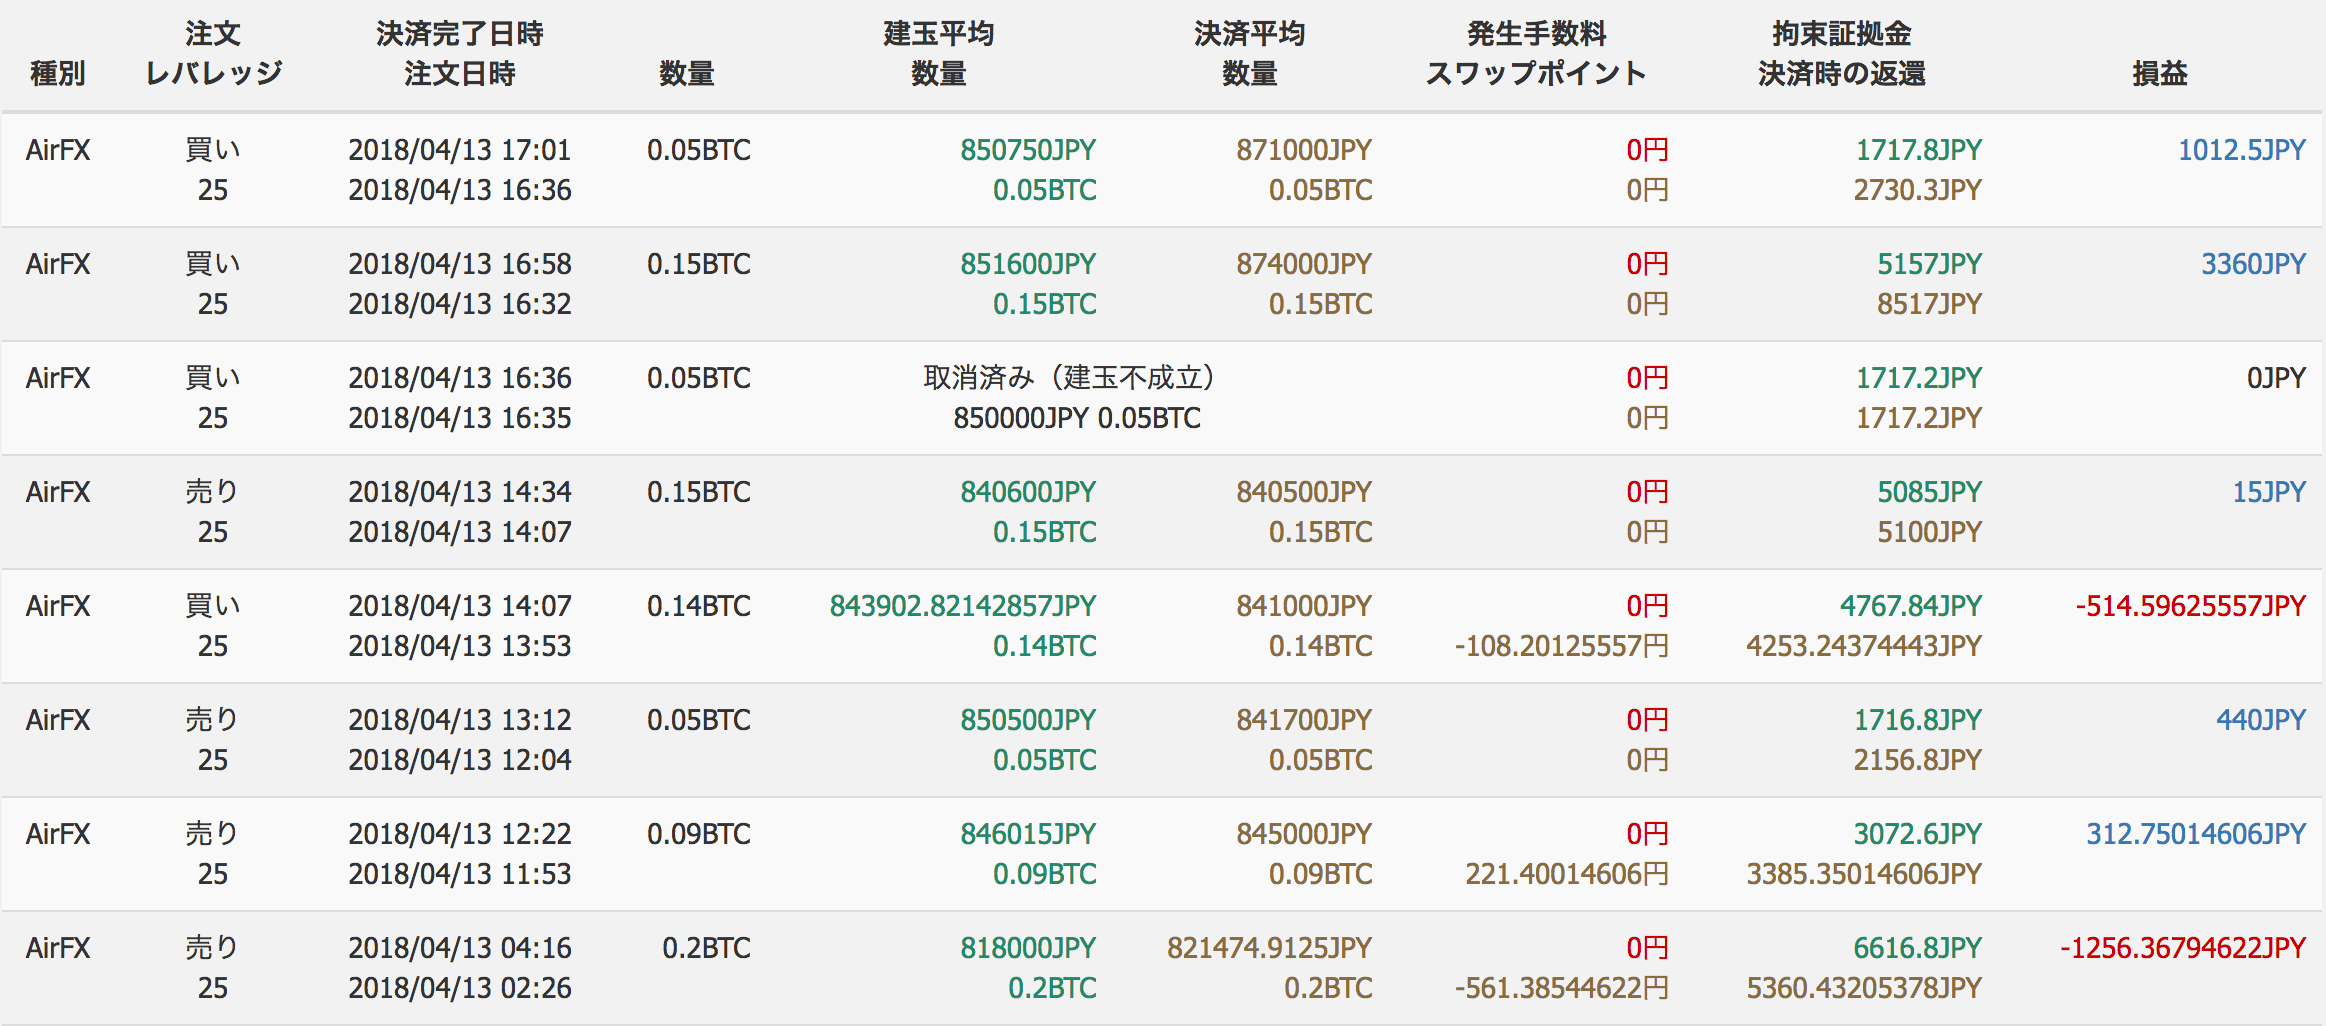
Task: Click margin value 1716.8JPY
Action: coord(1918,720)
